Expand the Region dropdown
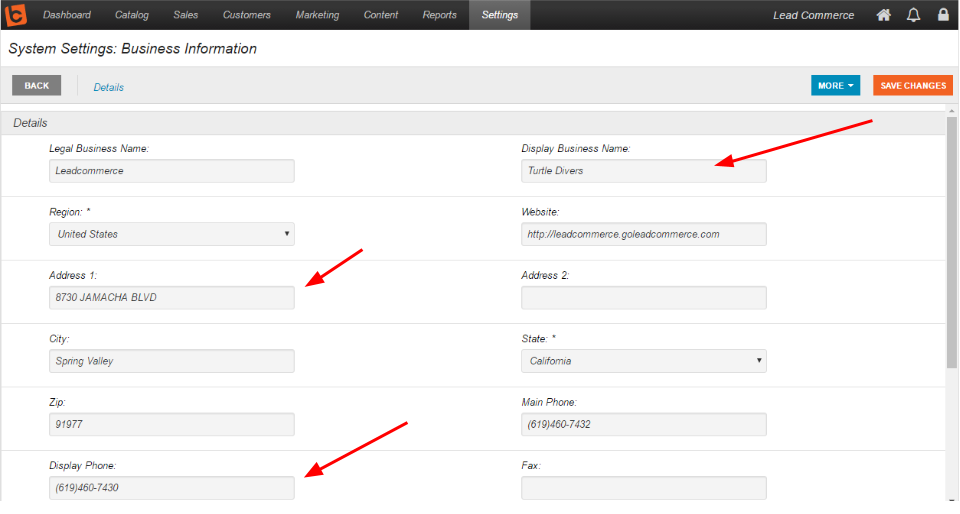960x514 pixels. pos(171,234)
